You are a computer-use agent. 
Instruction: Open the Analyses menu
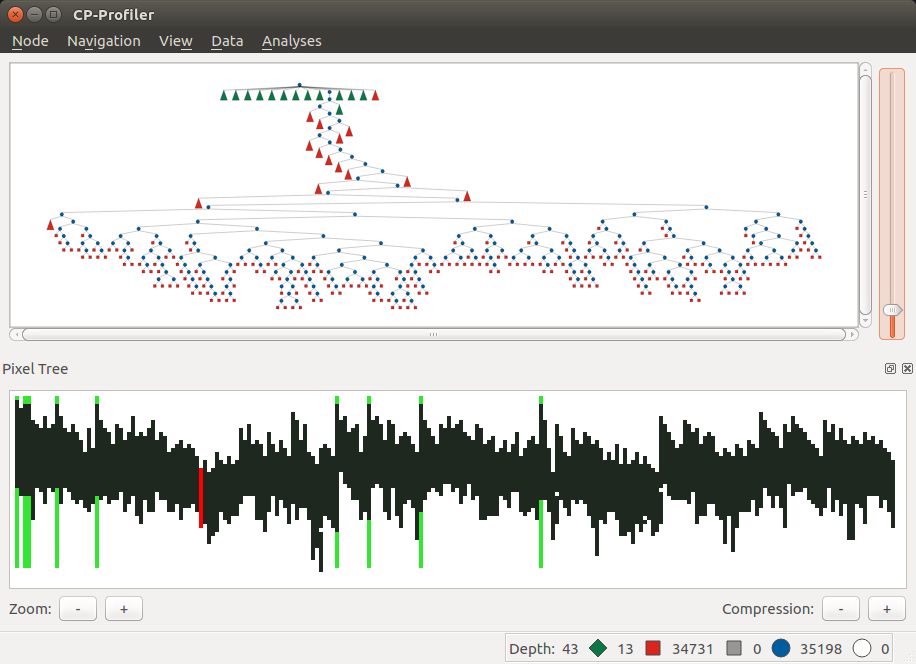pos(291,41)
